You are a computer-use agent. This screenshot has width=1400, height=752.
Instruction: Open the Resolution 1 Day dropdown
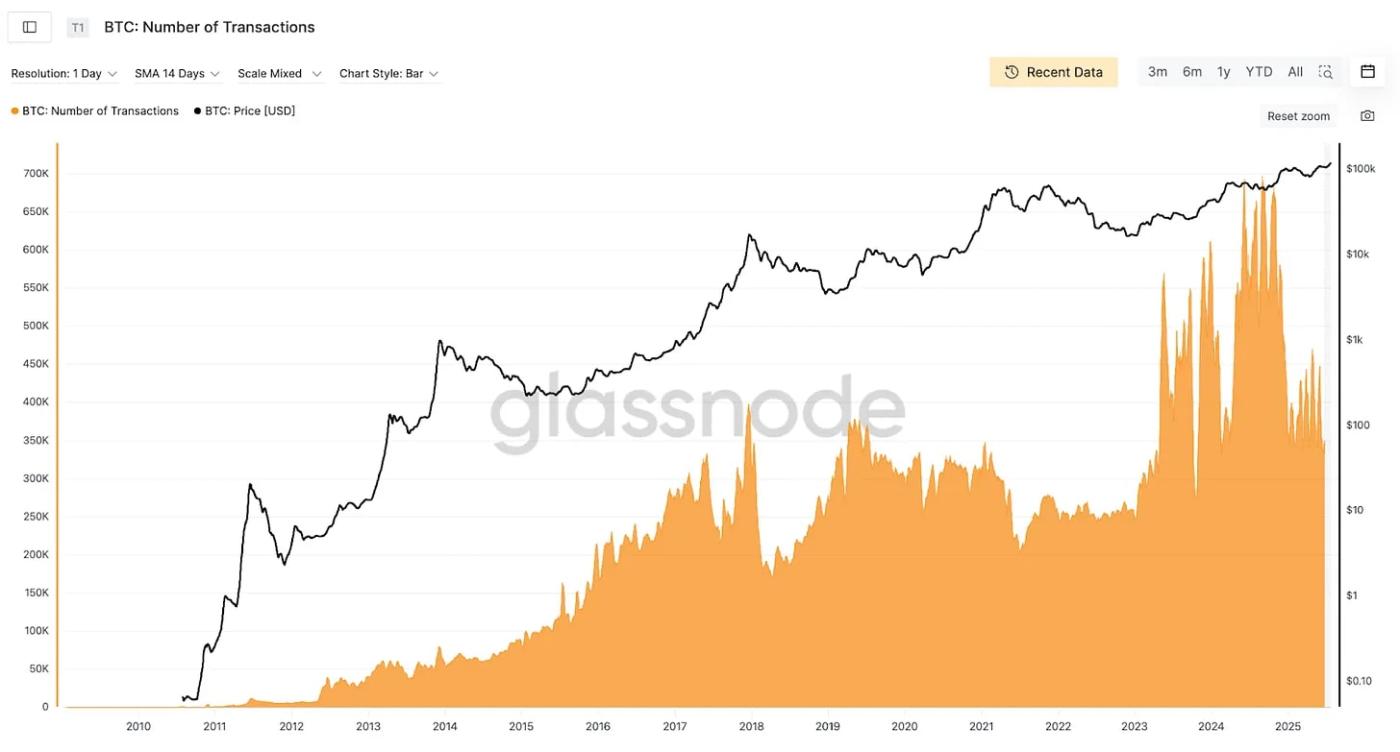tap(64, 74)
